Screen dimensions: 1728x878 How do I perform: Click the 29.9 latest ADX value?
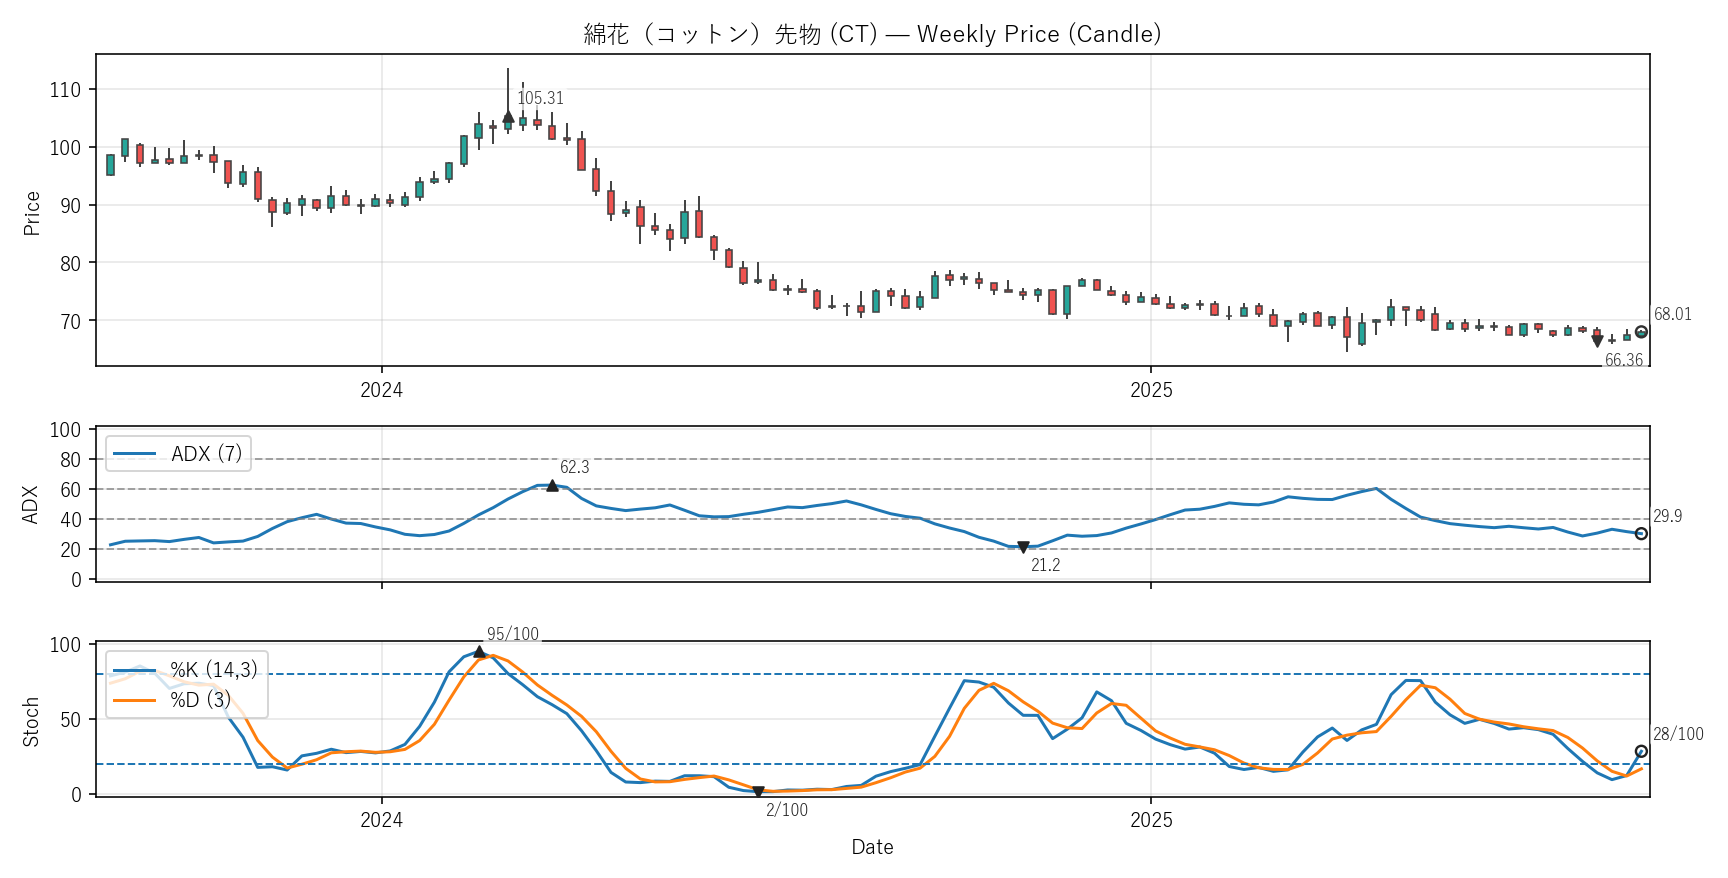click(x=1667, y=516)
